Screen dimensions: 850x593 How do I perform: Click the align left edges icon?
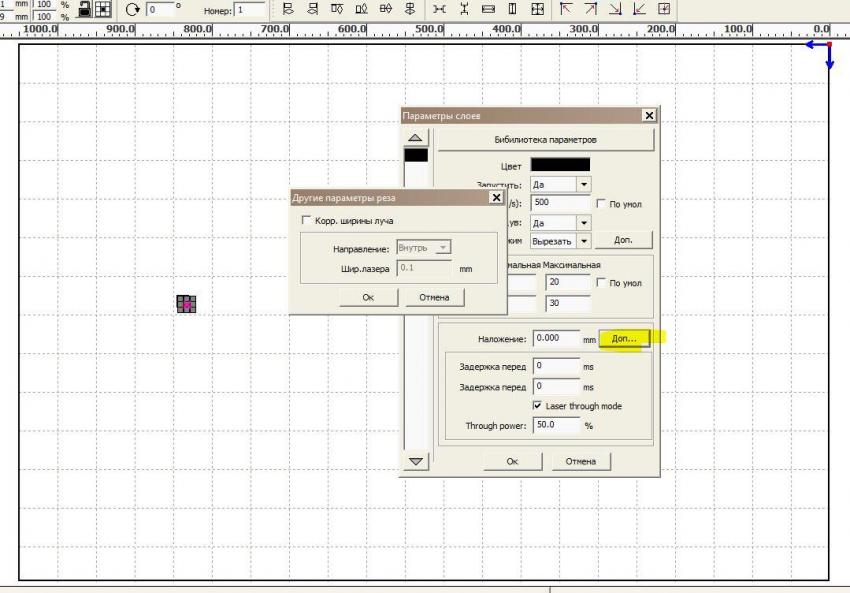tap(289, 9)
